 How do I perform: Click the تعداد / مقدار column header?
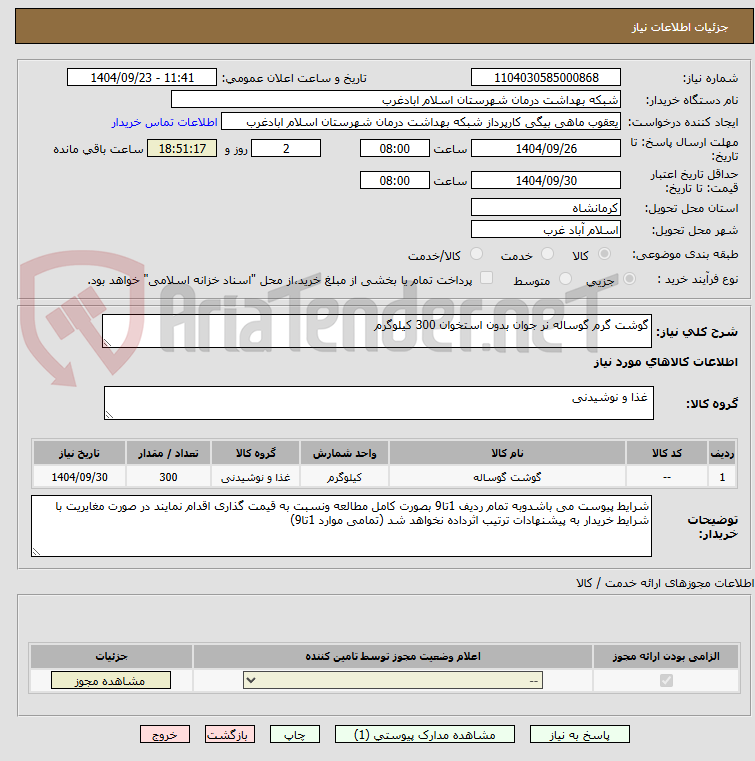pos(168,453)
